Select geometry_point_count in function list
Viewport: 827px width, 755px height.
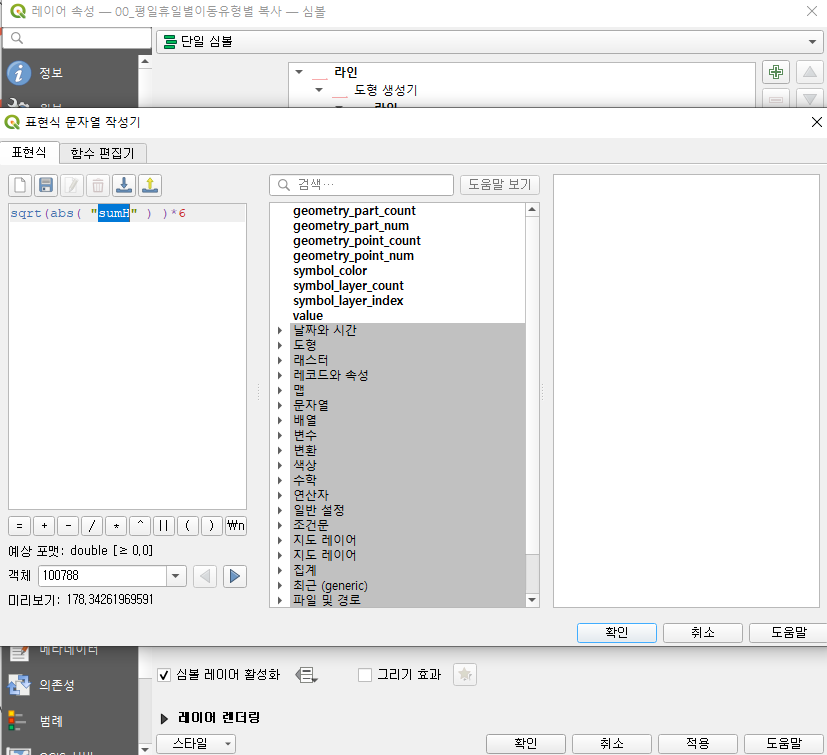tap(357, 241)
